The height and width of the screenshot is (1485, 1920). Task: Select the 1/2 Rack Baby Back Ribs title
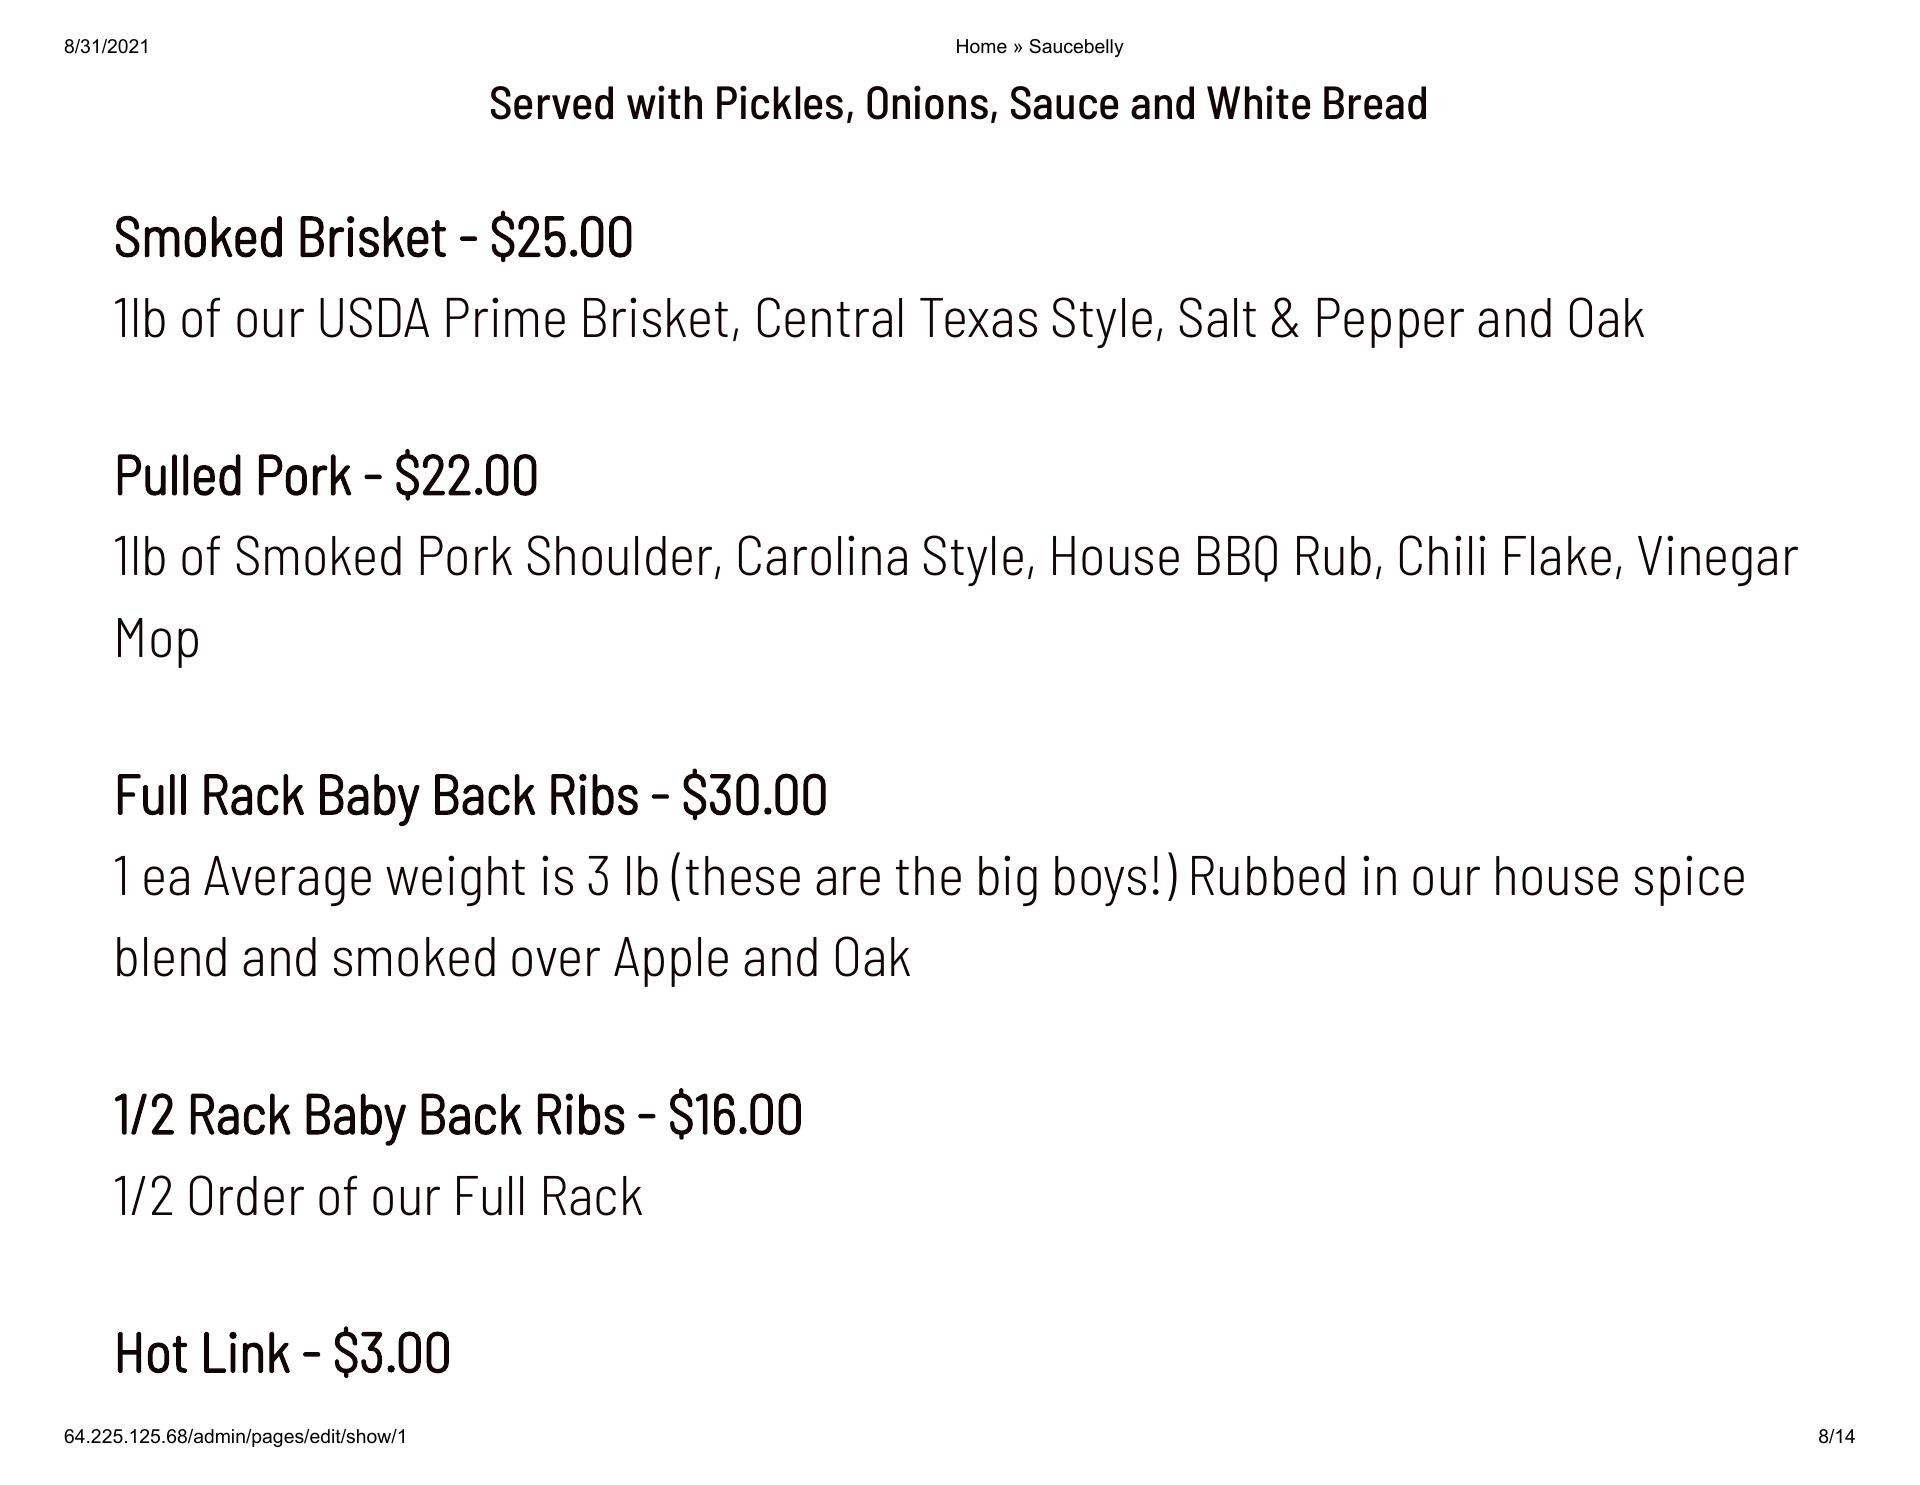[x=369, y=1115]
